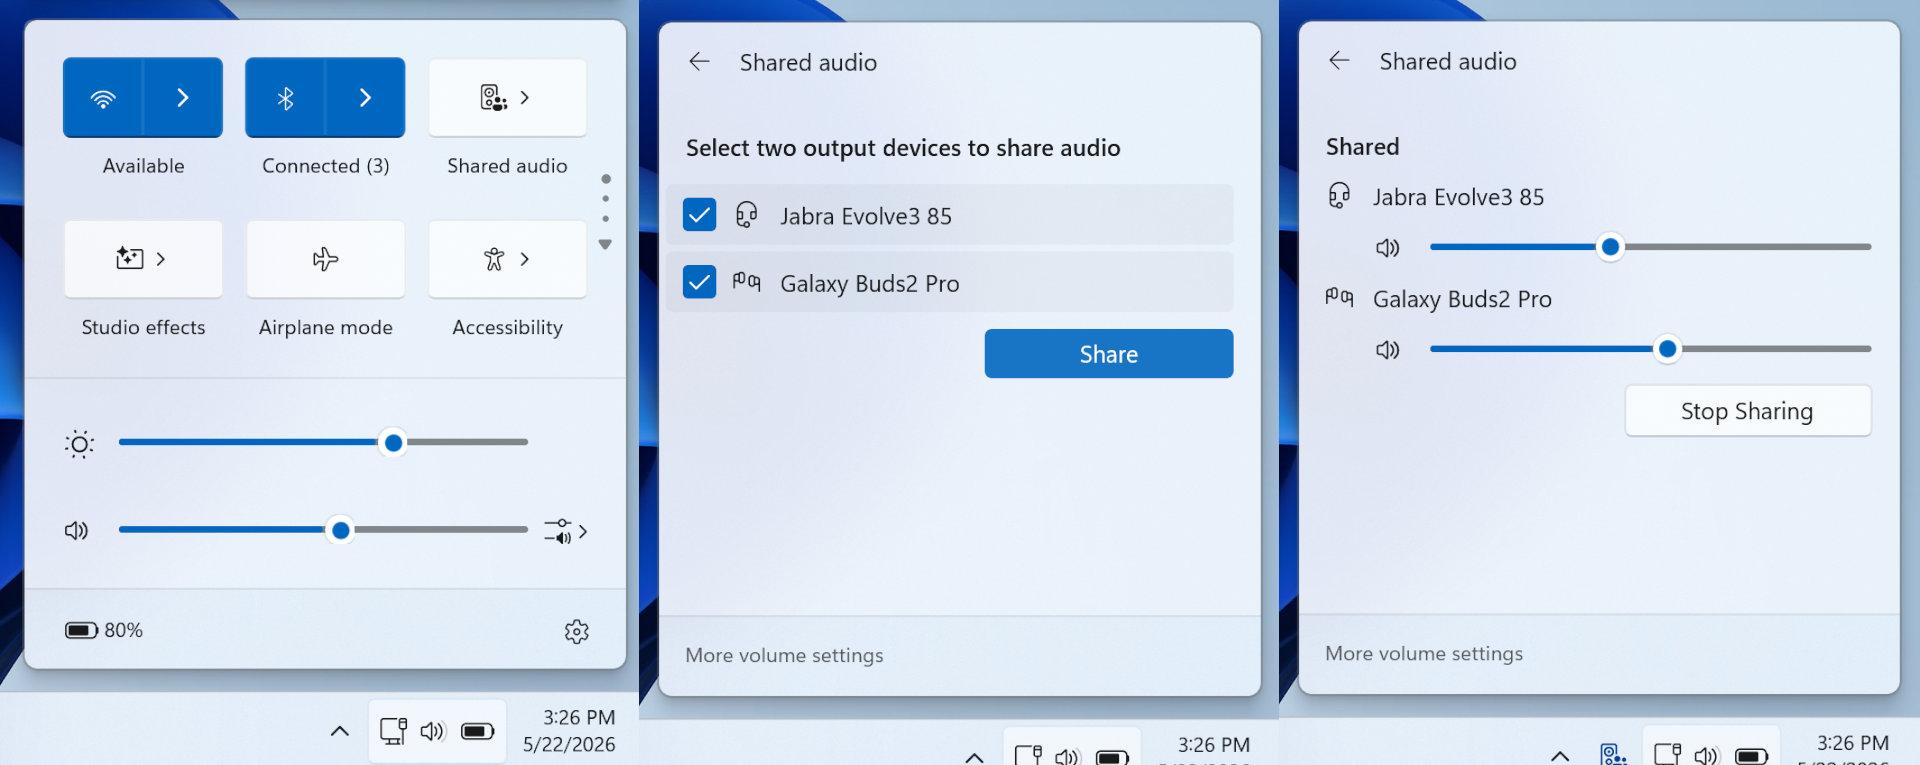Set brightness on the brightness slider

(x=323, y=442)
